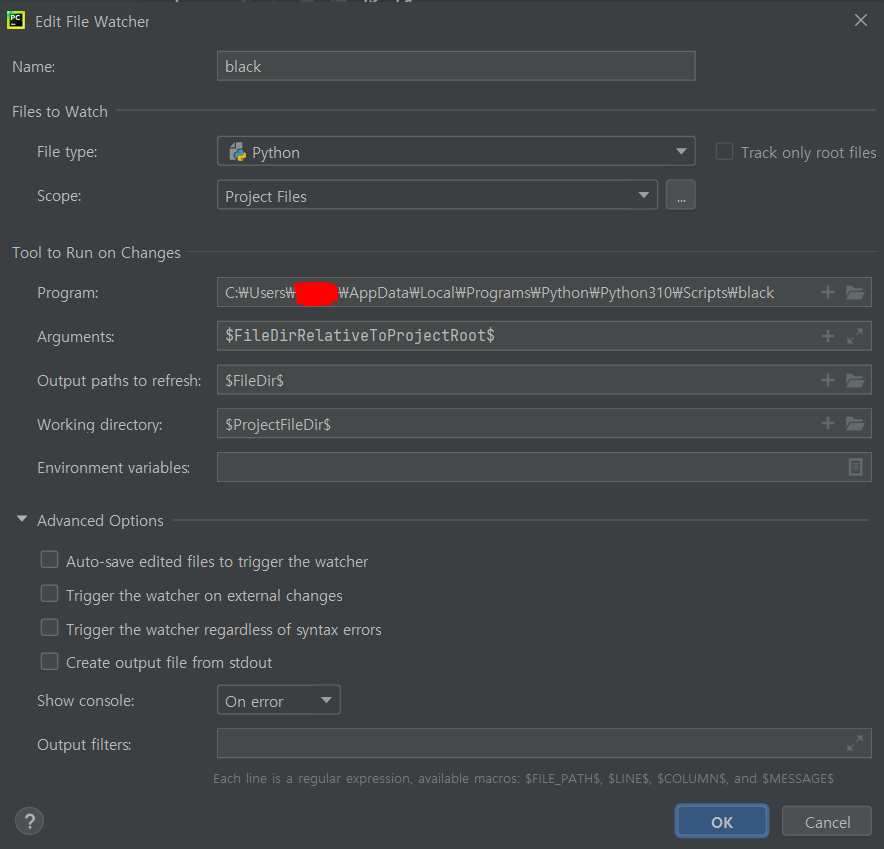The height and width of the screenshot is (849, 884).
Task: Open the Scope Project Files dropdown
Action: [437, 195]
